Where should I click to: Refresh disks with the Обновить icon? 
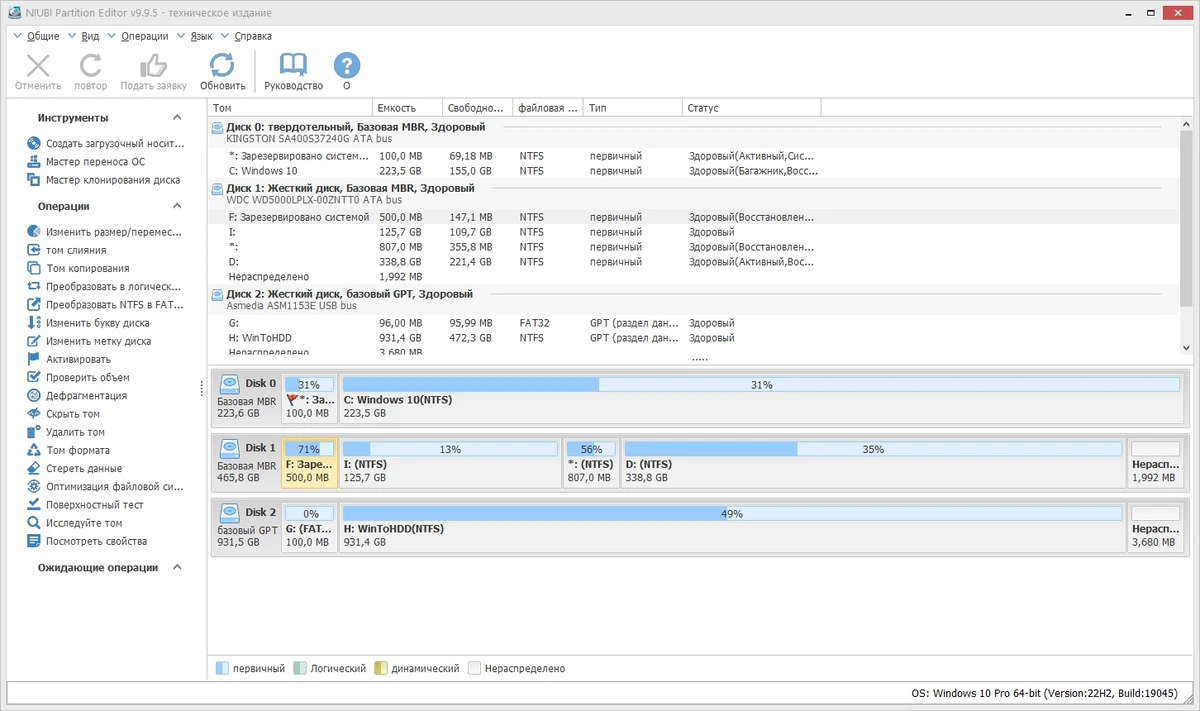[222, 66]
